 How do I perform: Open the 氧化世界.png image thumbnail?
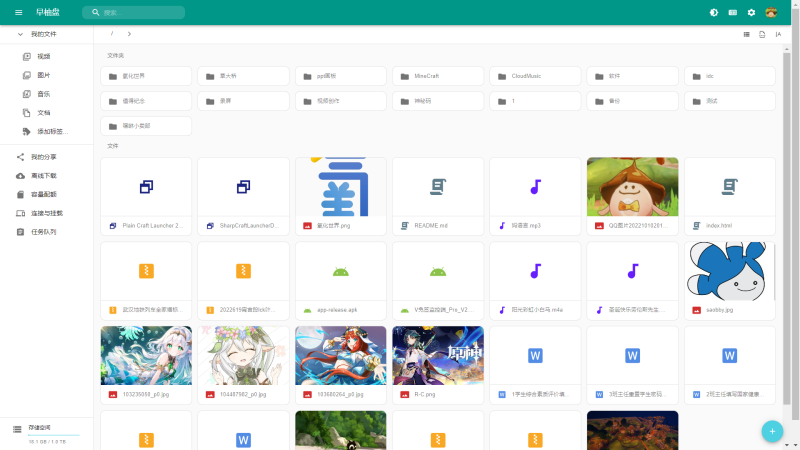point(340,187)
